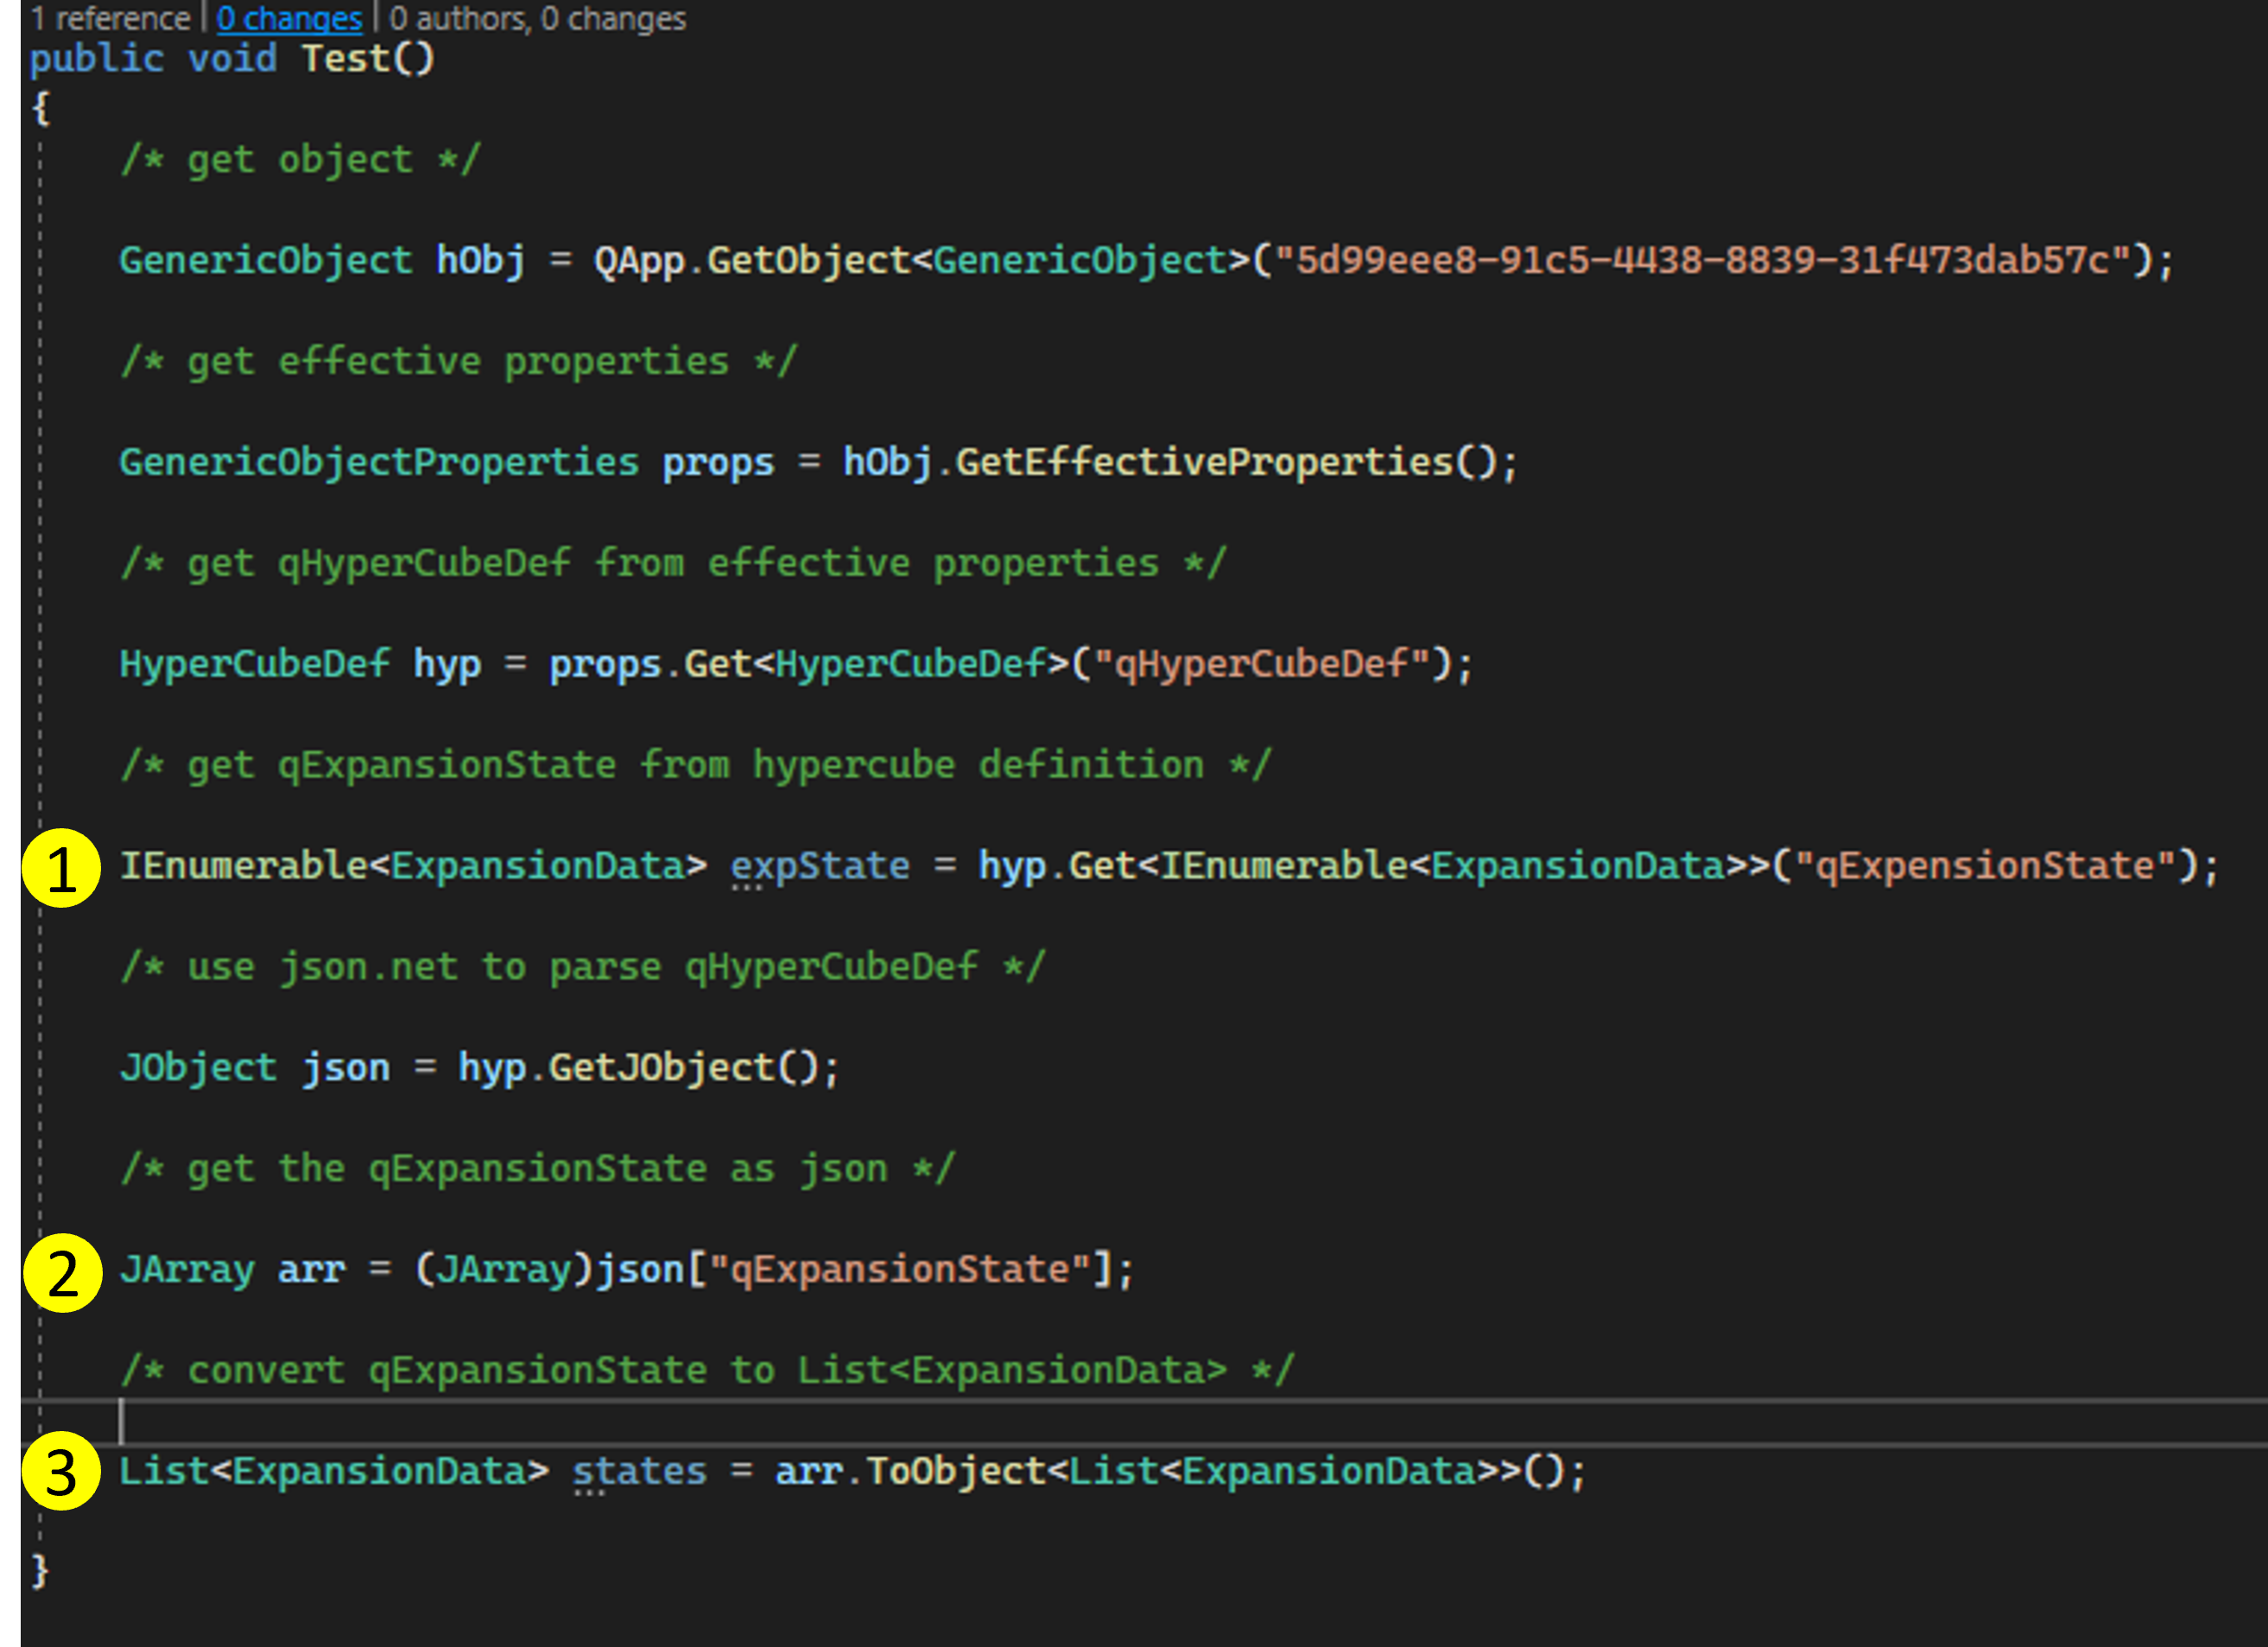This screenshot has width=2268, height=1647.
Task: Click the yellow circle marker number 2
Action: [62, 1273]
